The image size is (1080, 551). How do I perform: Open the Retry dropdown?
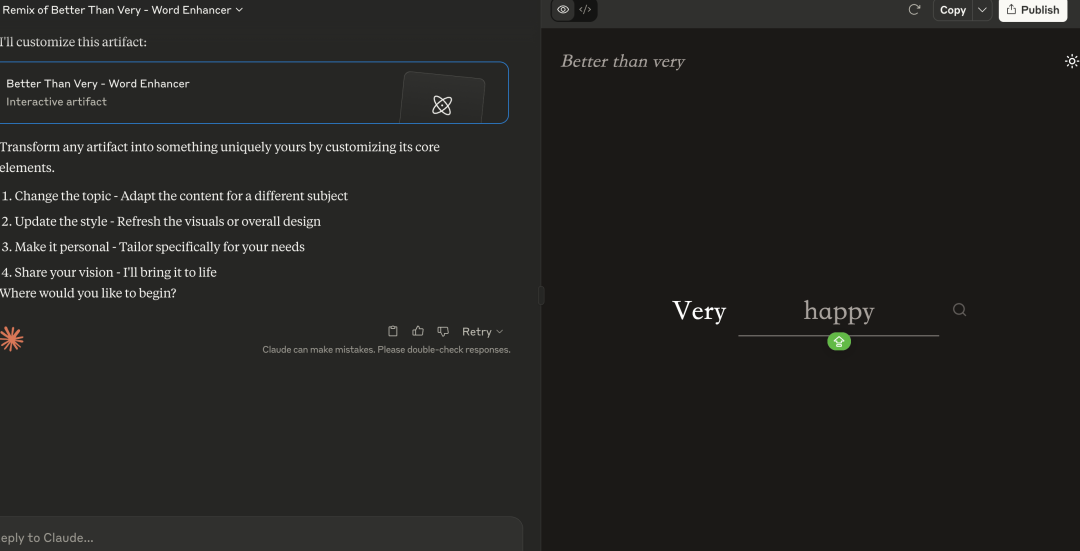[x=482, y=331]
